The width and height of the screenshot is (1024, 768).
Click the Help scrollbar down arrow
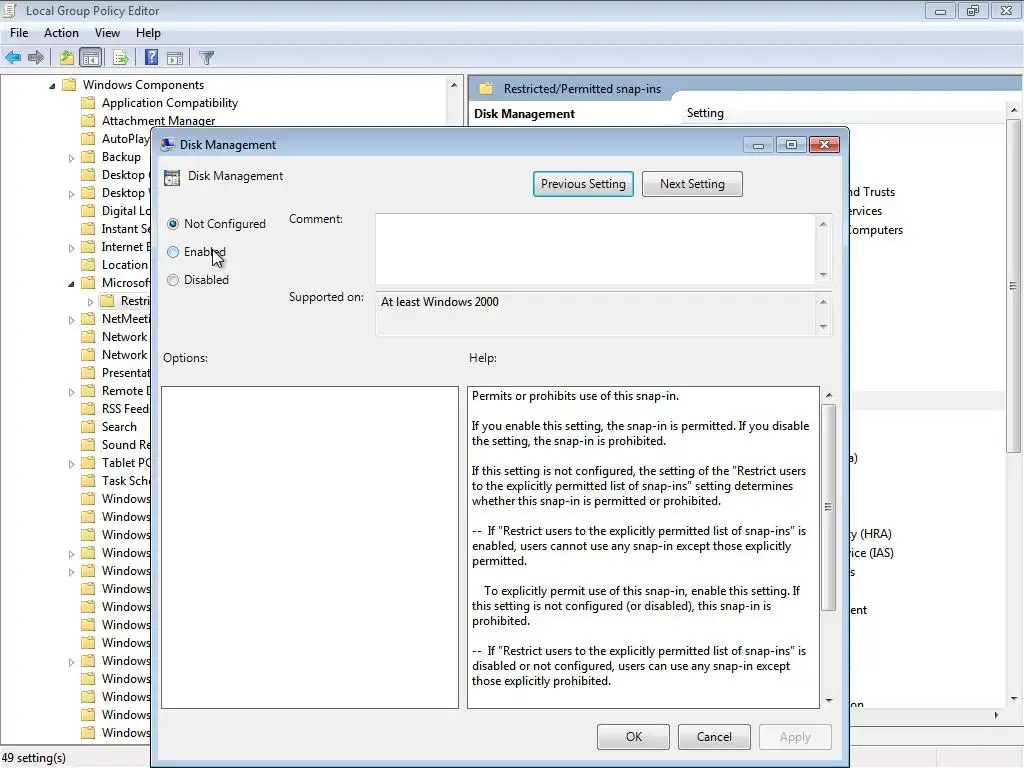(x=829, y=700)
